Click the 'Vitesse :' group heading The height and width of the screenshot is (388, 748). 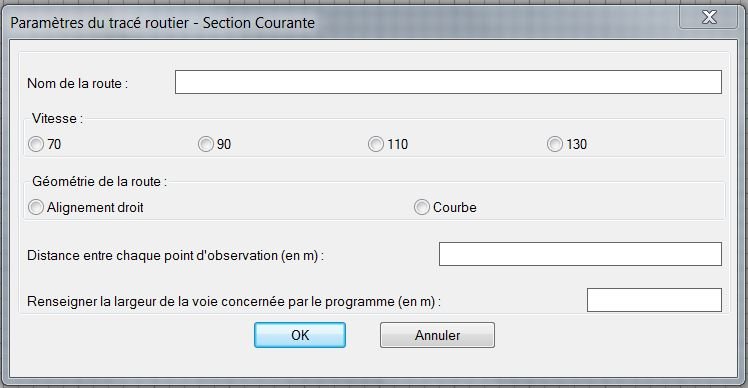(x=57, y=118)
